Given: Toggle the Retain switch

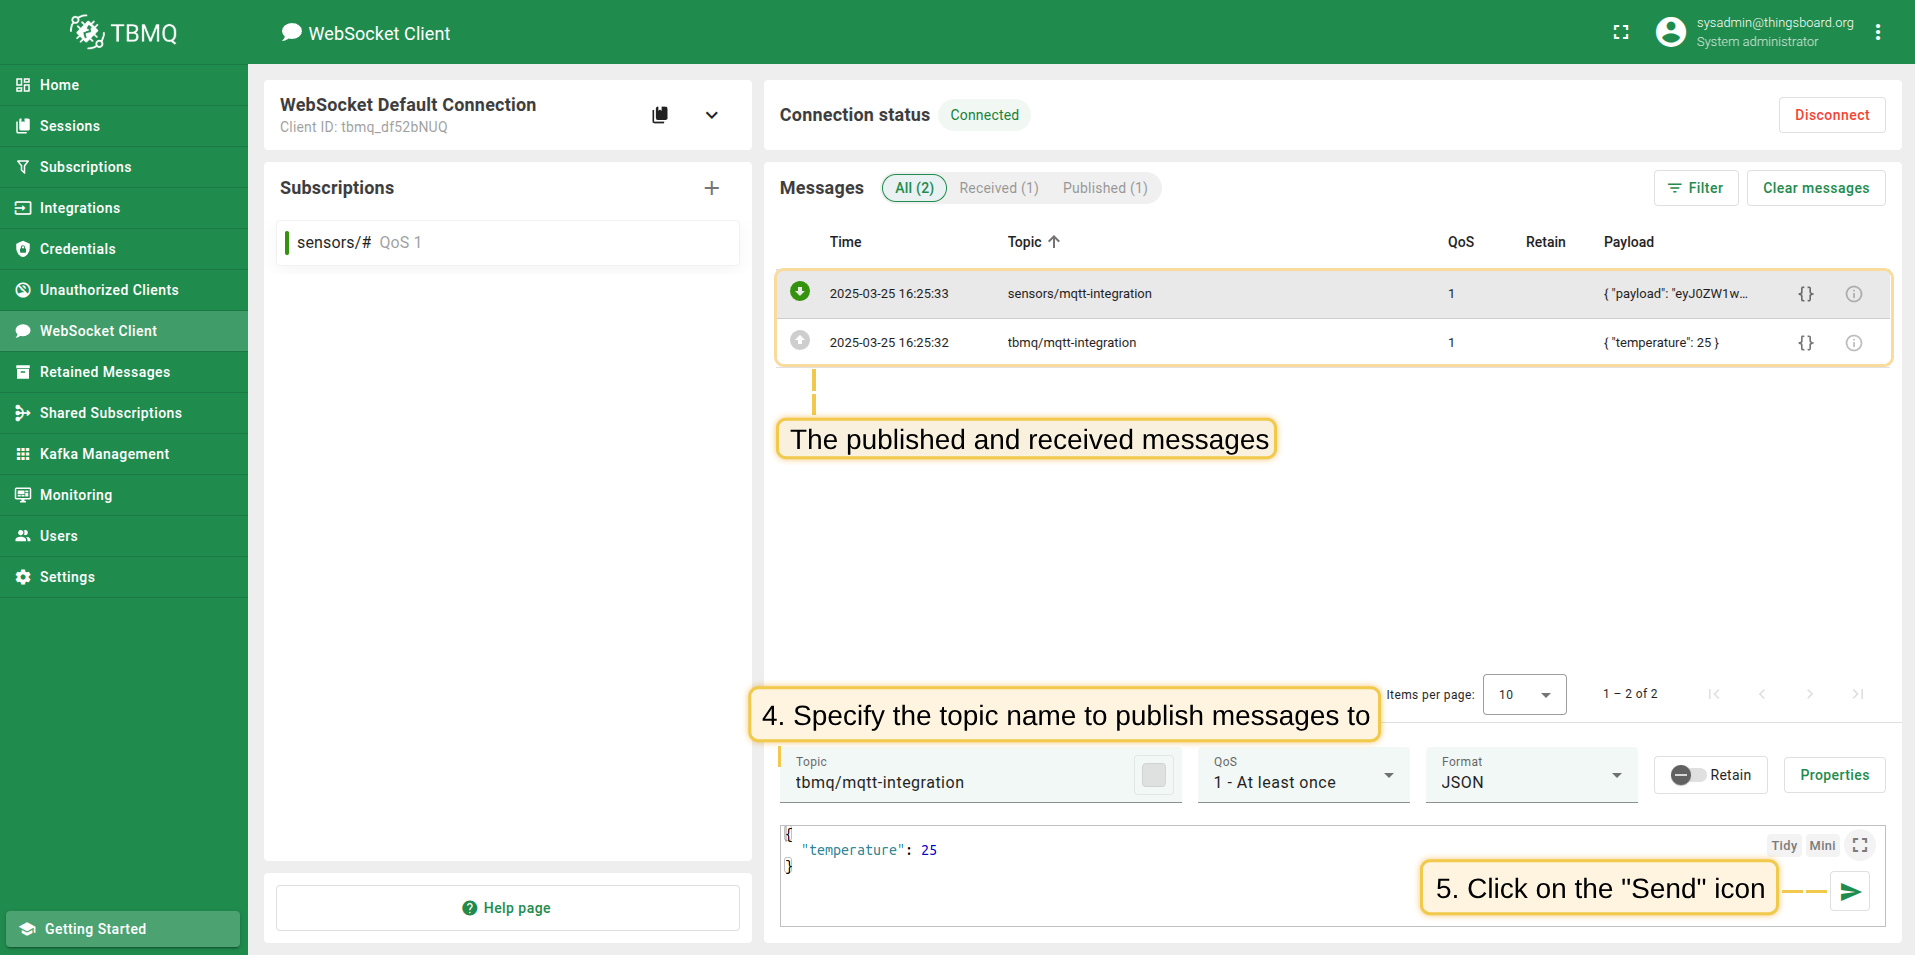Looking at the screenshot, I should pyautogui.click(x=1688, y=775).
